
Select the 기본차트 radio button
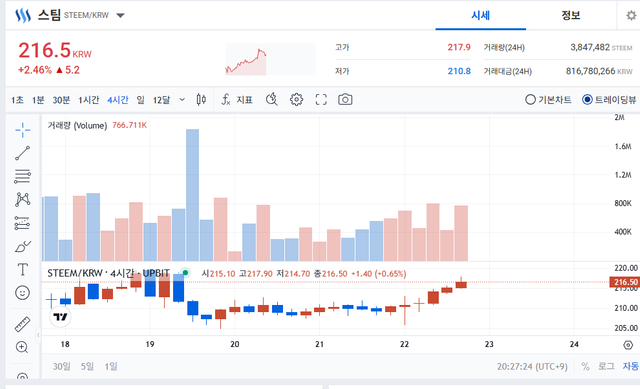(x=530, y=100)
